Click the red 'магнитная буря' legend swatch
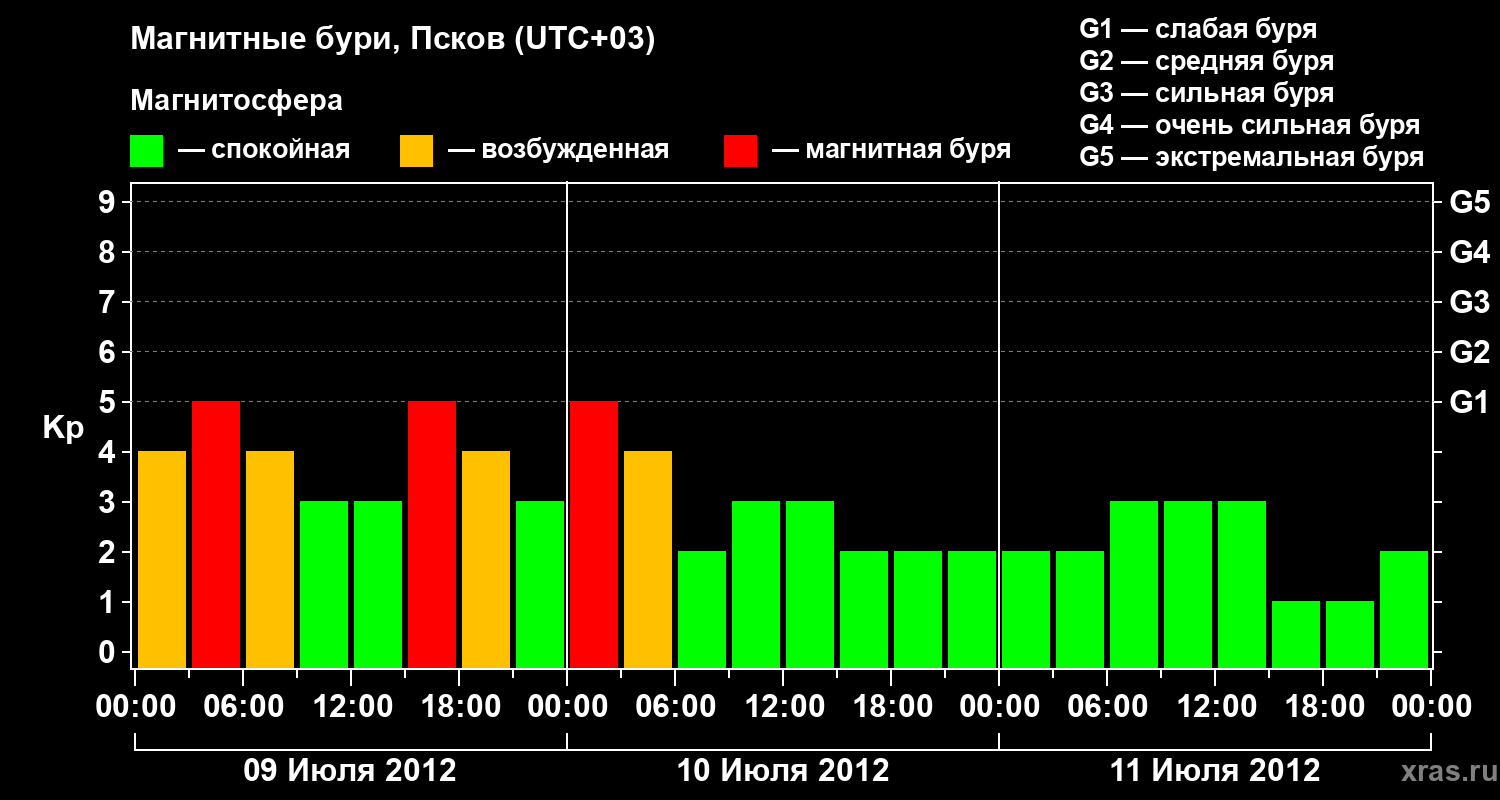This screenshot has width=1500, height=800. 740,151
